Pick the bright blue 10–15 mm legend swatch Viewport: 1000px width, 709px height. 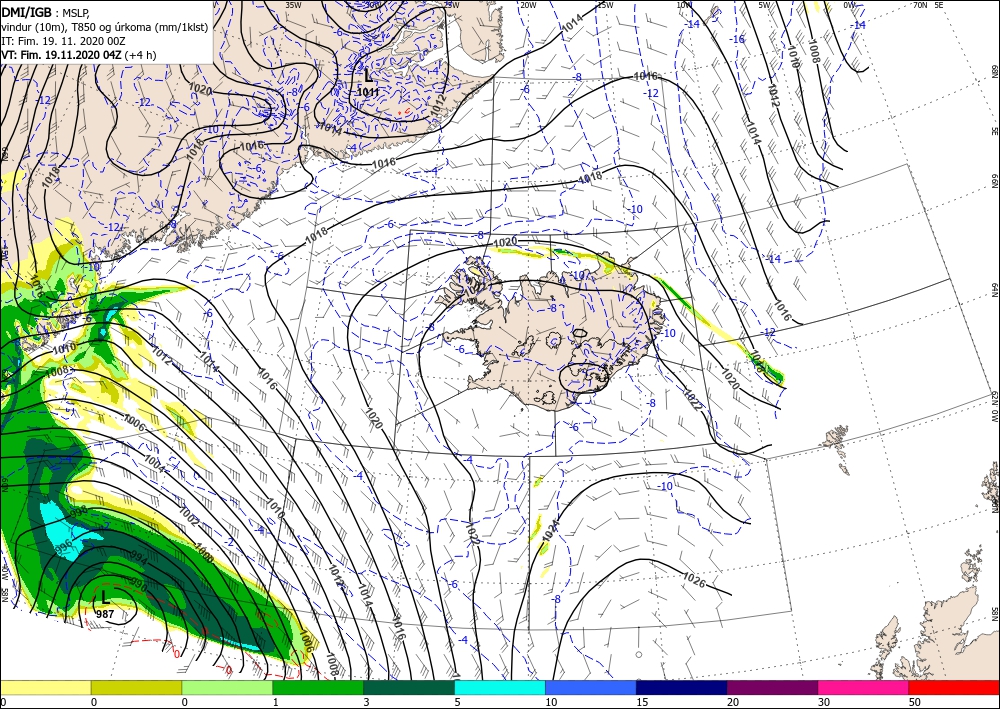coord(591,687)
